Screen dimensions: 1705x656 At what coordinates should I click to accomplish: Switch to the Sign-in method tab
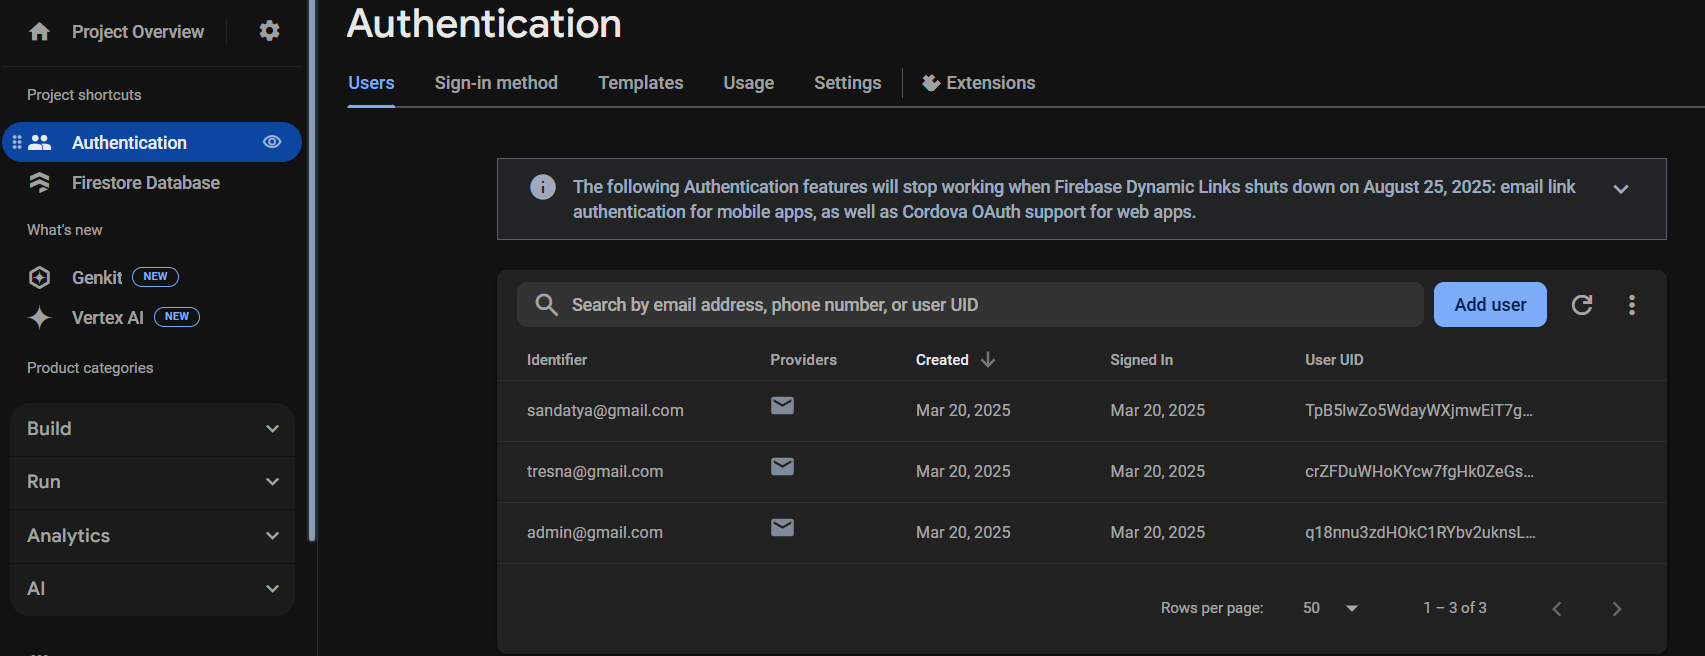coord(496,83)
